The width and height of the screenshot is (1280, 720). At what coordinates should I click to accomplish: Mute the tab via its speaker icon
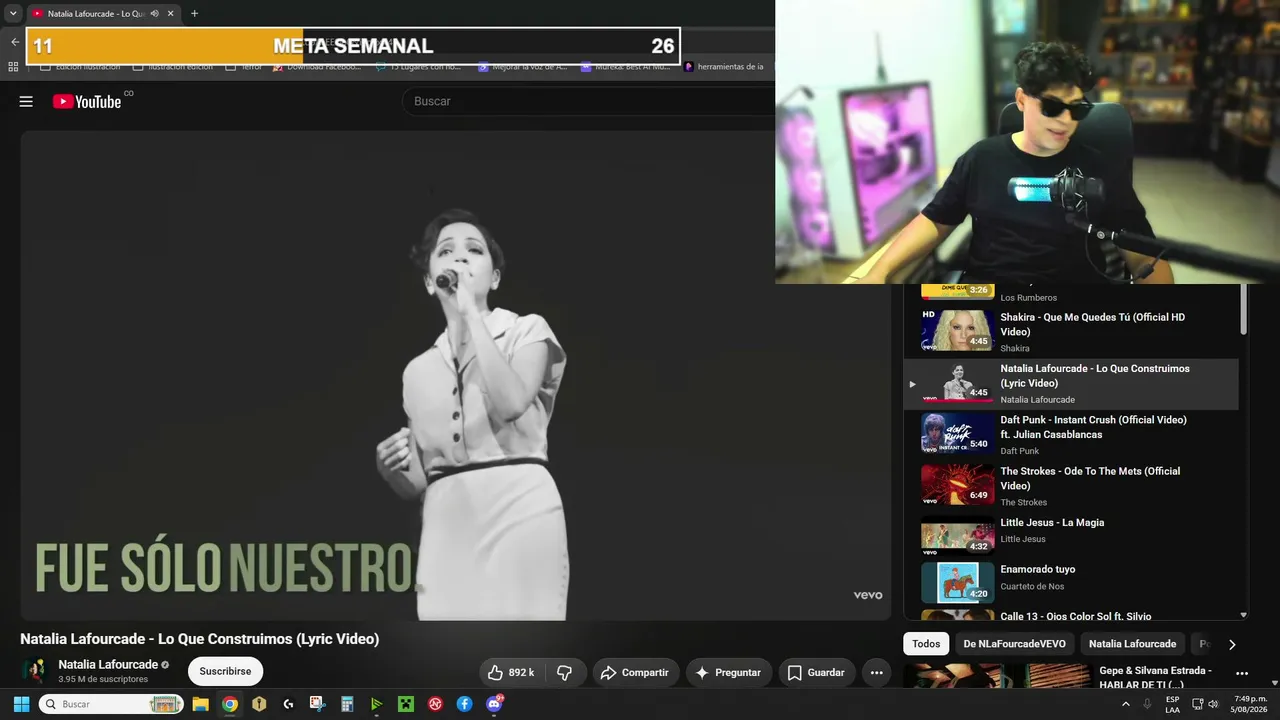(154, 14)
